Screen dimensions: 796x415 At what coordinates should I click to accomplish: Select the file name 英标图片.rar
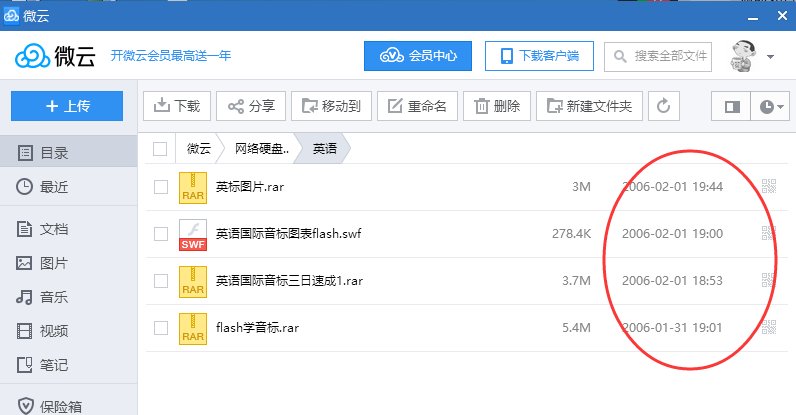pyautogui.click(x=250, y=187)
